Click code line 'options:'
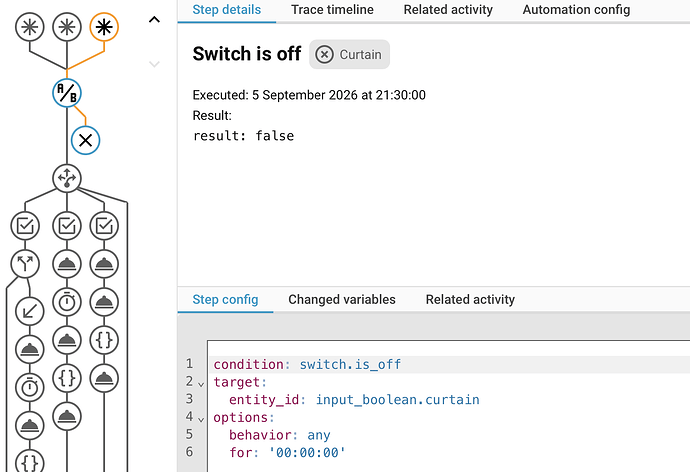Image resolution: width=690 pixels, height=472 pixels. pyautogui.click(x=244, y=417)
